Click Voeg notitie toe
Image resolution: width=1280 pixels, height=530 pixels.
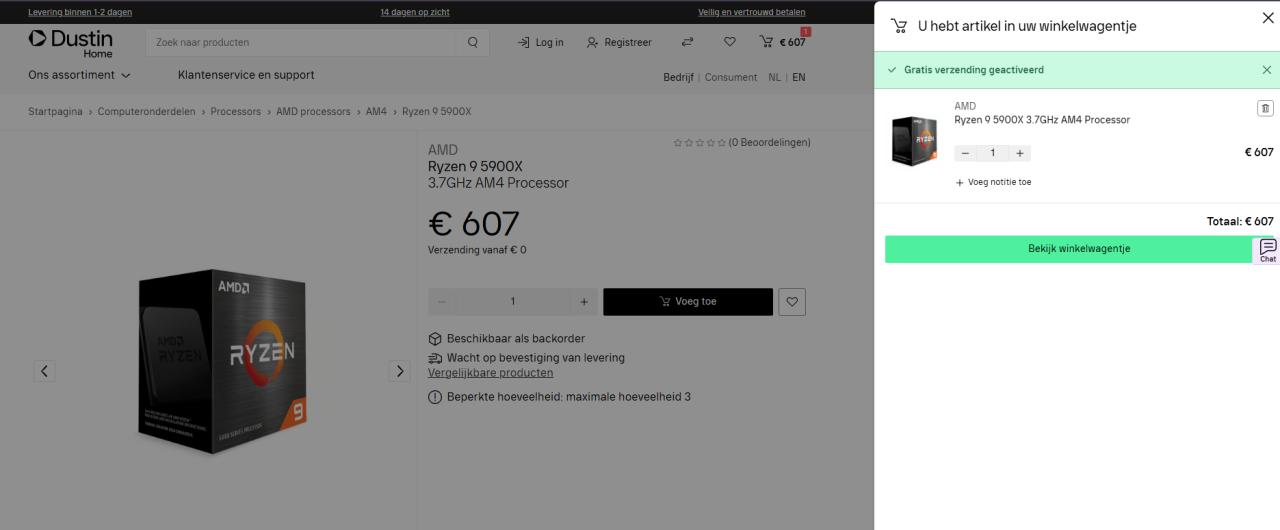pos(993,182)
